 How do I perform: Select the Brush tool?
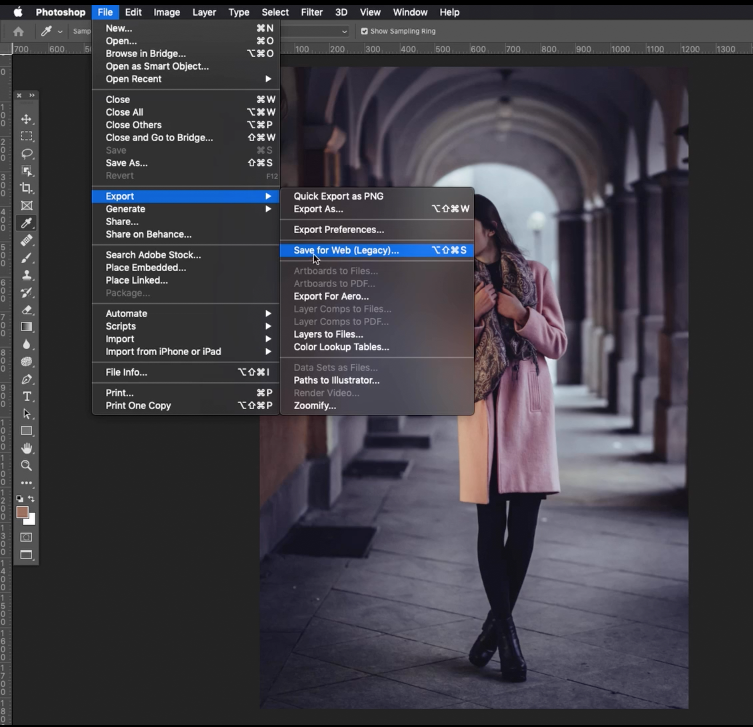tap(27, 258)
